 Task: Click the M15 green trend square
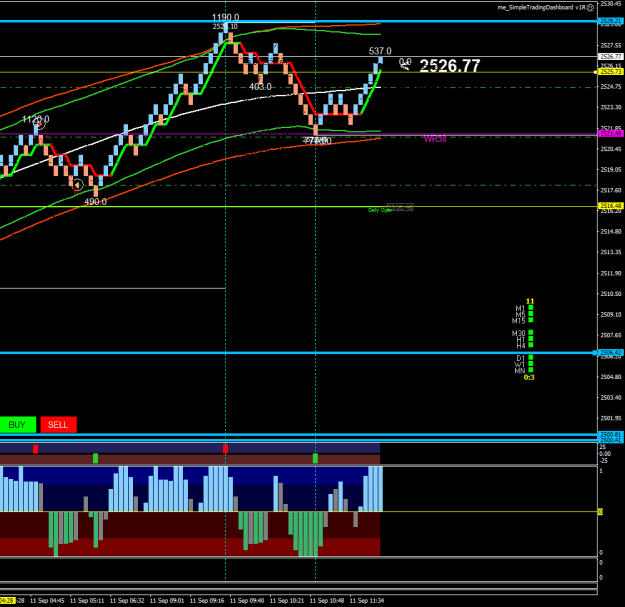(x=531, y=320)
